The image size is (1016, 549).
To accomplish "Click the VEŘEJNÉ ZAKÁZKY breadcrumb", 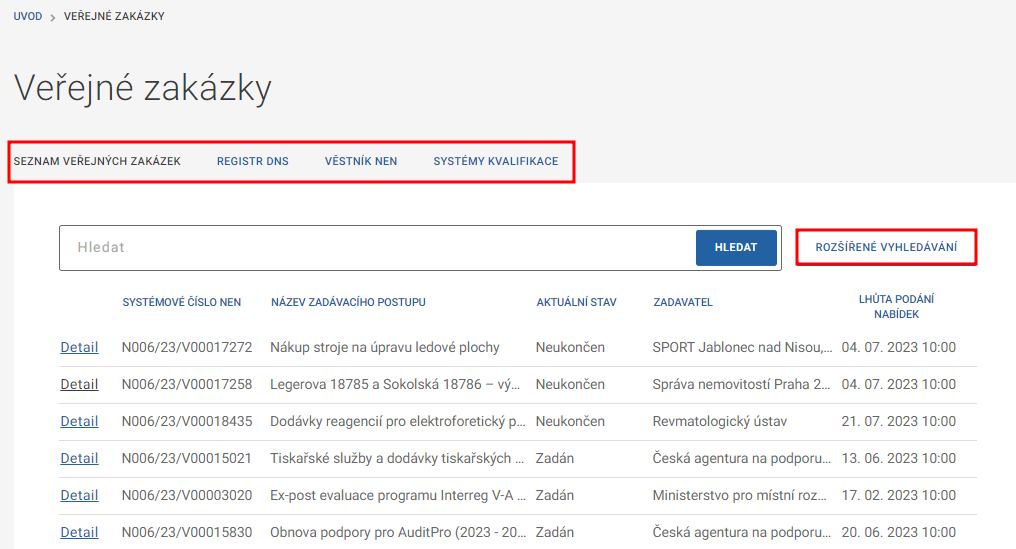I will [x=114, y=17].
